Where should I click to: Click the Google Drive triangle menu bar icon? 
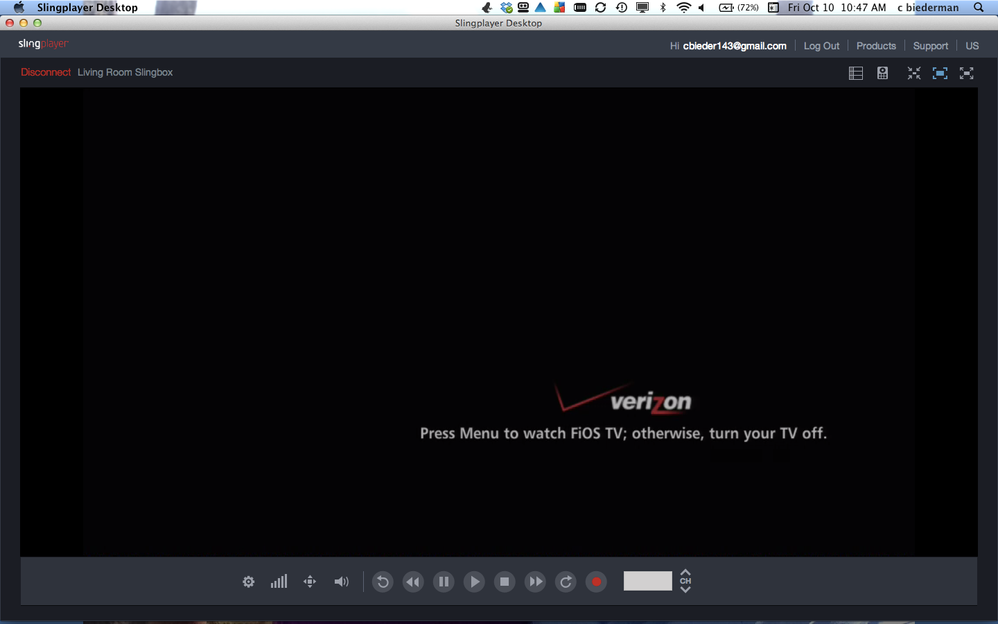(540, 7)
